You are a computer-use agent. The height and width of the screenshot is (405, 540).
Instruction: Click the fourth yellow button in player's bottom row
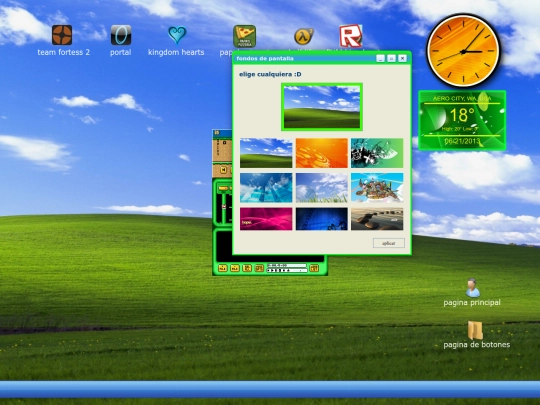coord(259,268)
